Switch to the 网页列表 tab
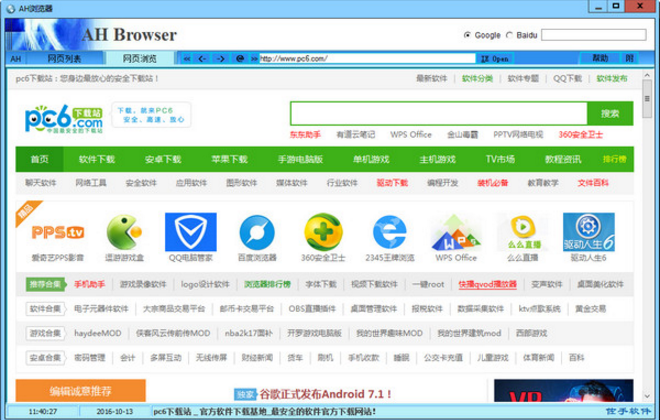The image size is (660, 420). pos(64,58)
